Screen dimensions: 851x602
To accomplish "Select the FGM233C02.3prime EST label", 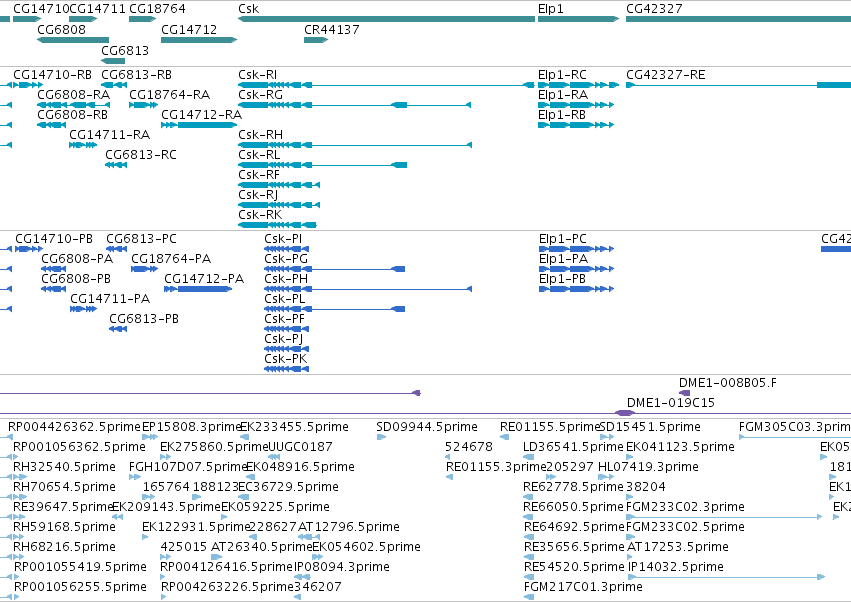I will (685, 508).
